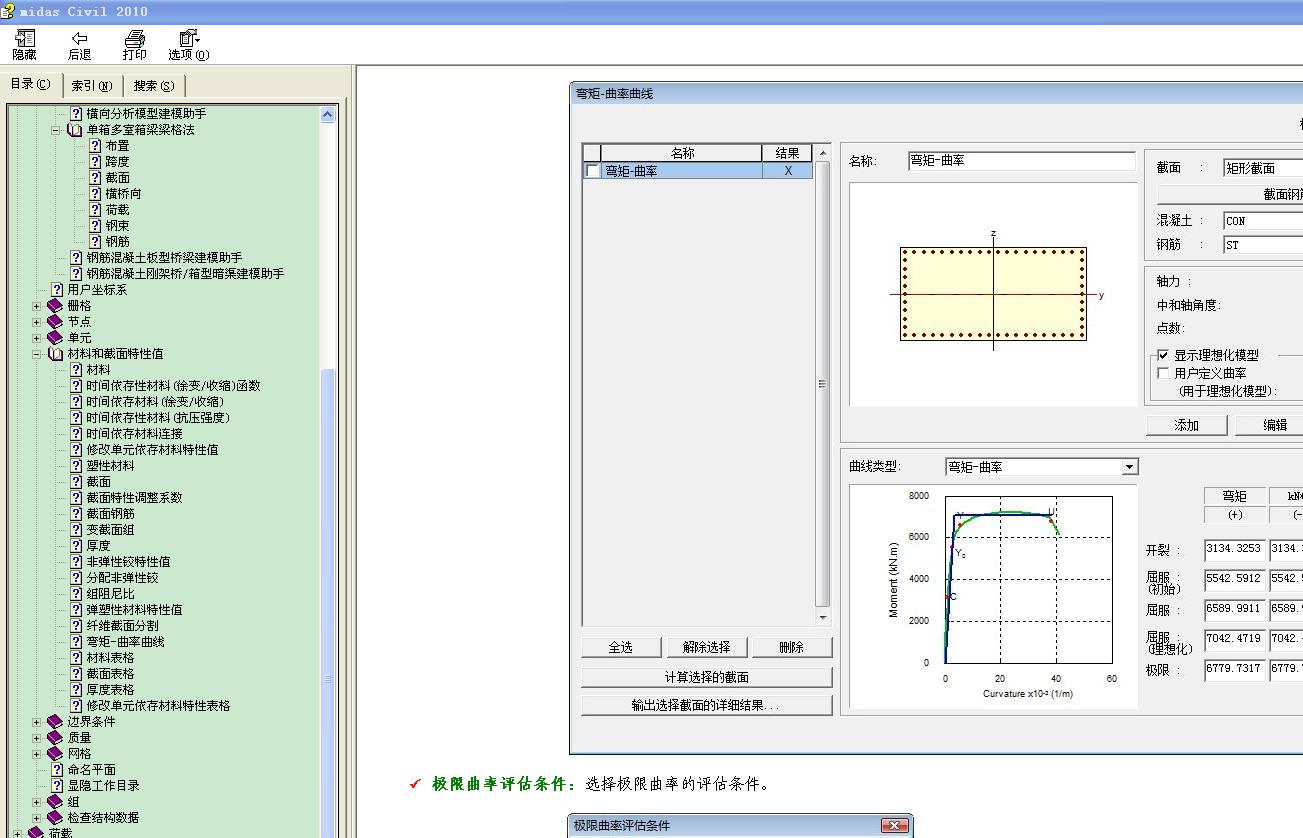Expand the 单元 tree node
Viewport: 1303px width, 838px height.
[37, 338]
